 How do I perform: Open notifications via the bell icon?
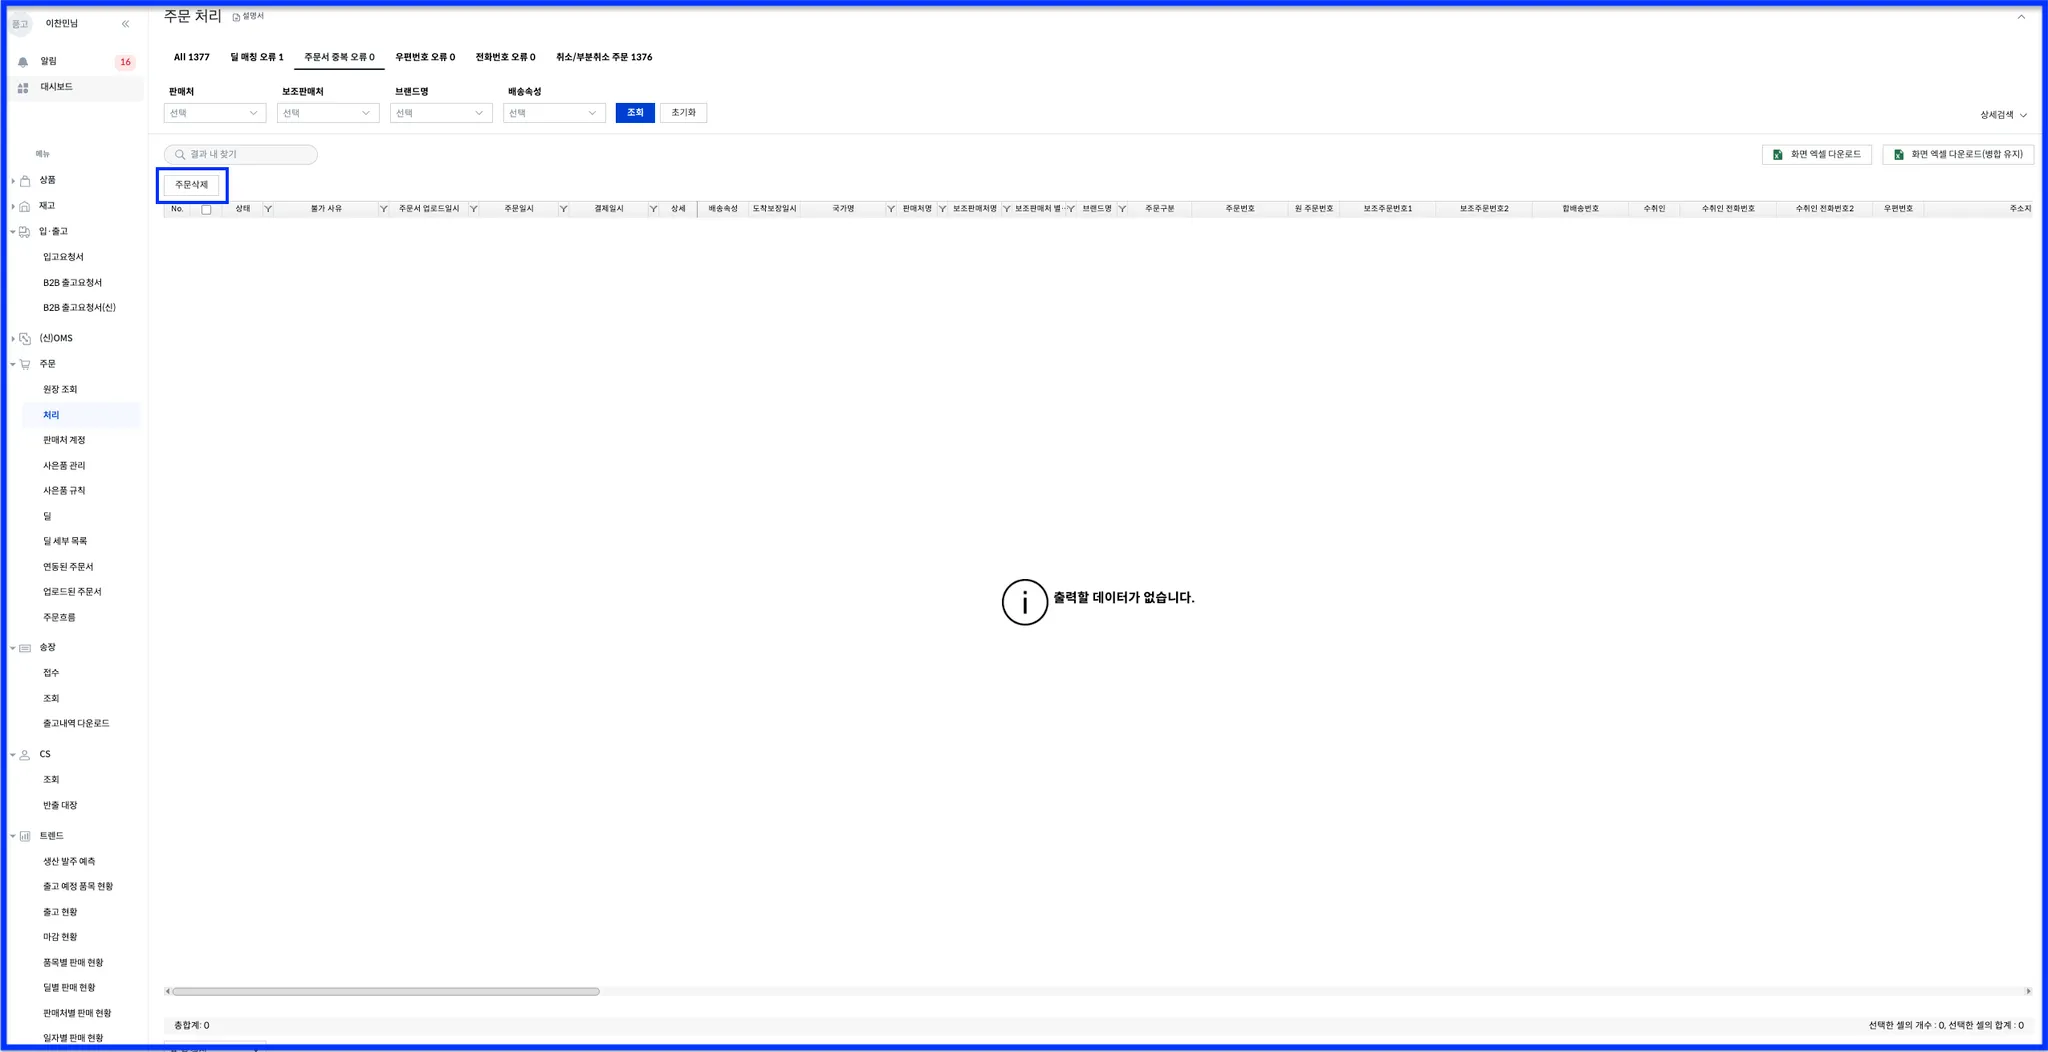tap(23, 62)
